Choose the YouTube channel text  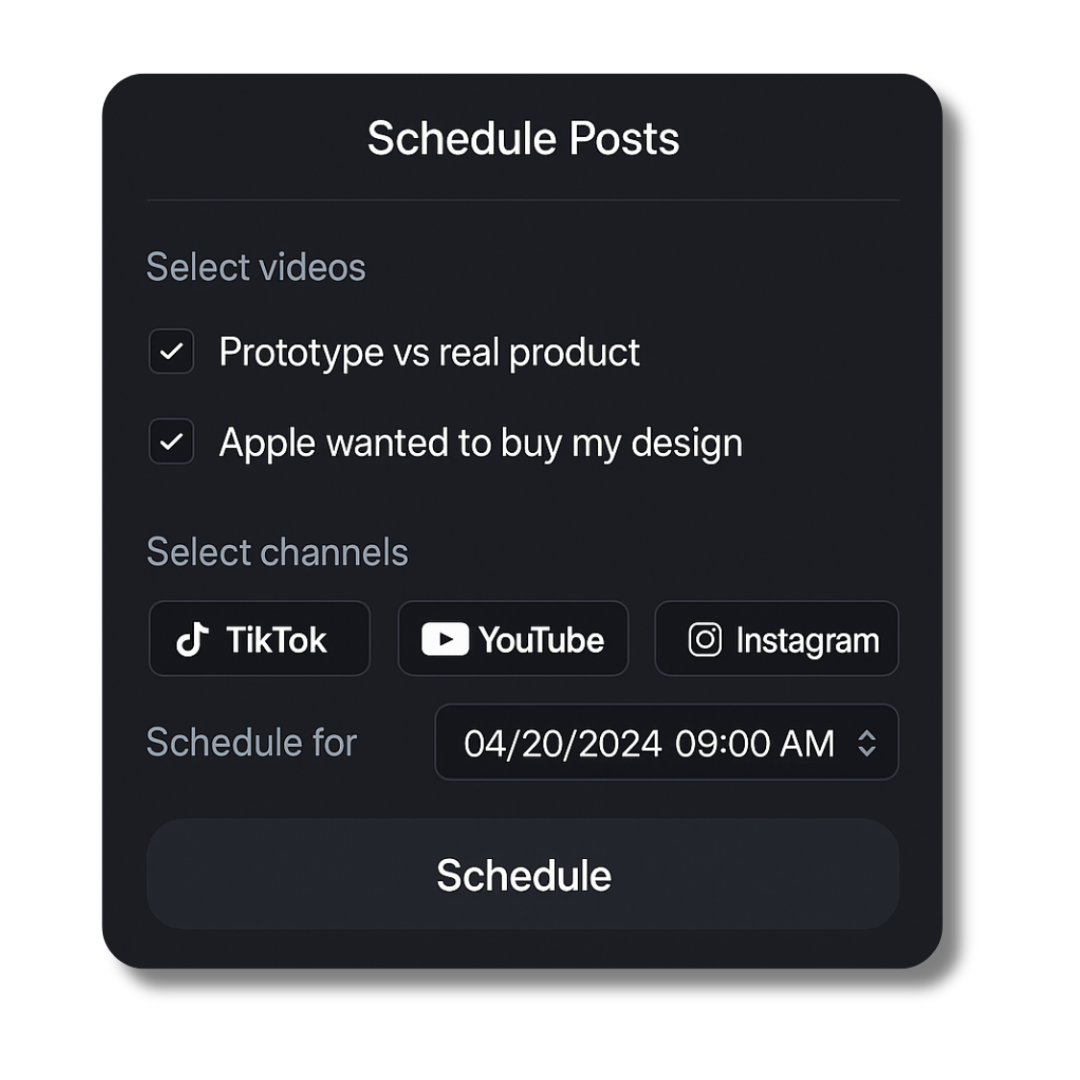[541, 640]
